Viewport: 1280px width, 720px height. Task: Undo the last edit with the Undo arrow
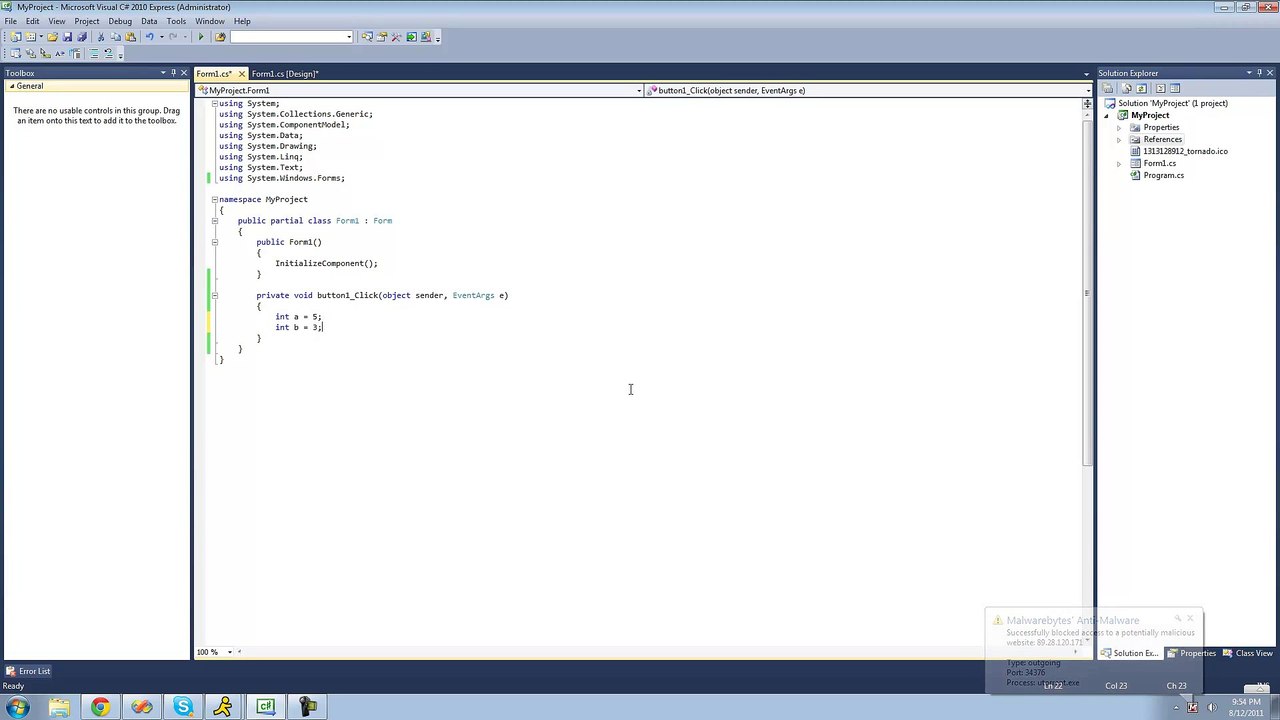[x=150, y=37]
